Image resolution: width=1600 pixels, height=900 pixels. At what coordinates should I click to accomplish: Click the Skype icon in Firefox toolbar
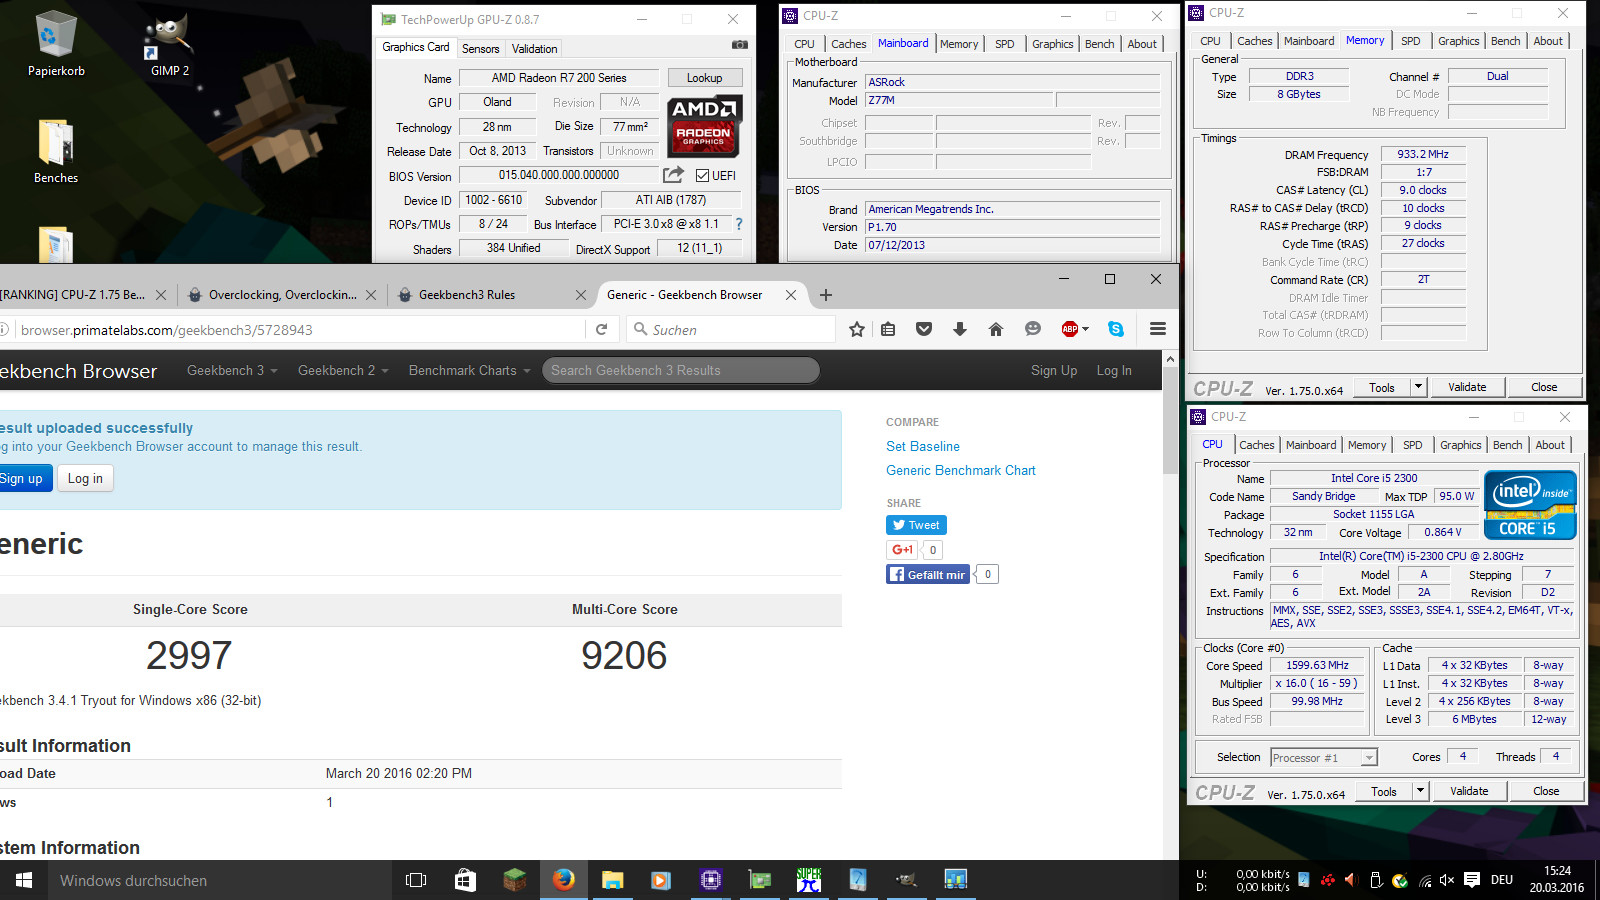pos(1116,329)
